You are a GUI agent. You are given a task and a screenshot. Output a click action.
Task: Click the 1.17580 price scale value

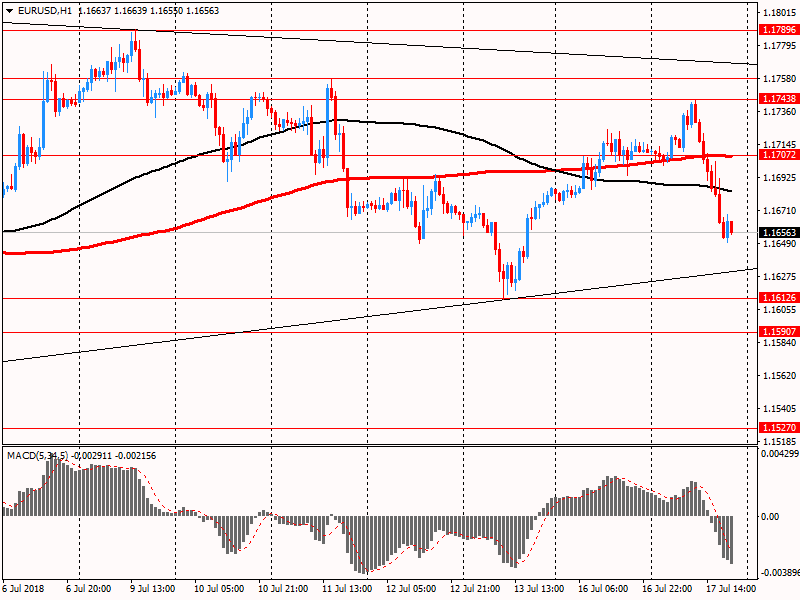point(780,79)
